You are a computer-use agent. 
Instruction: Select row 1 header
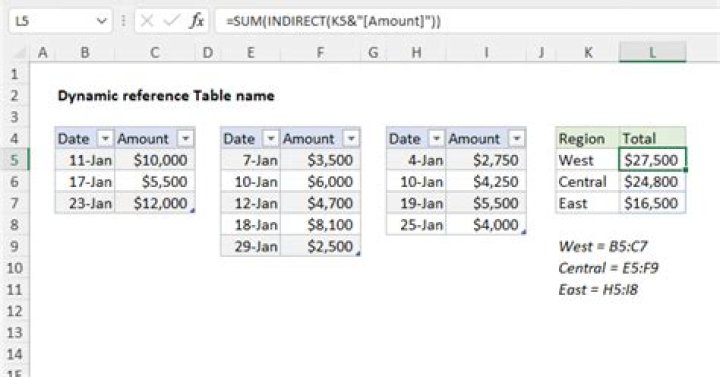[x=15, y=73]
